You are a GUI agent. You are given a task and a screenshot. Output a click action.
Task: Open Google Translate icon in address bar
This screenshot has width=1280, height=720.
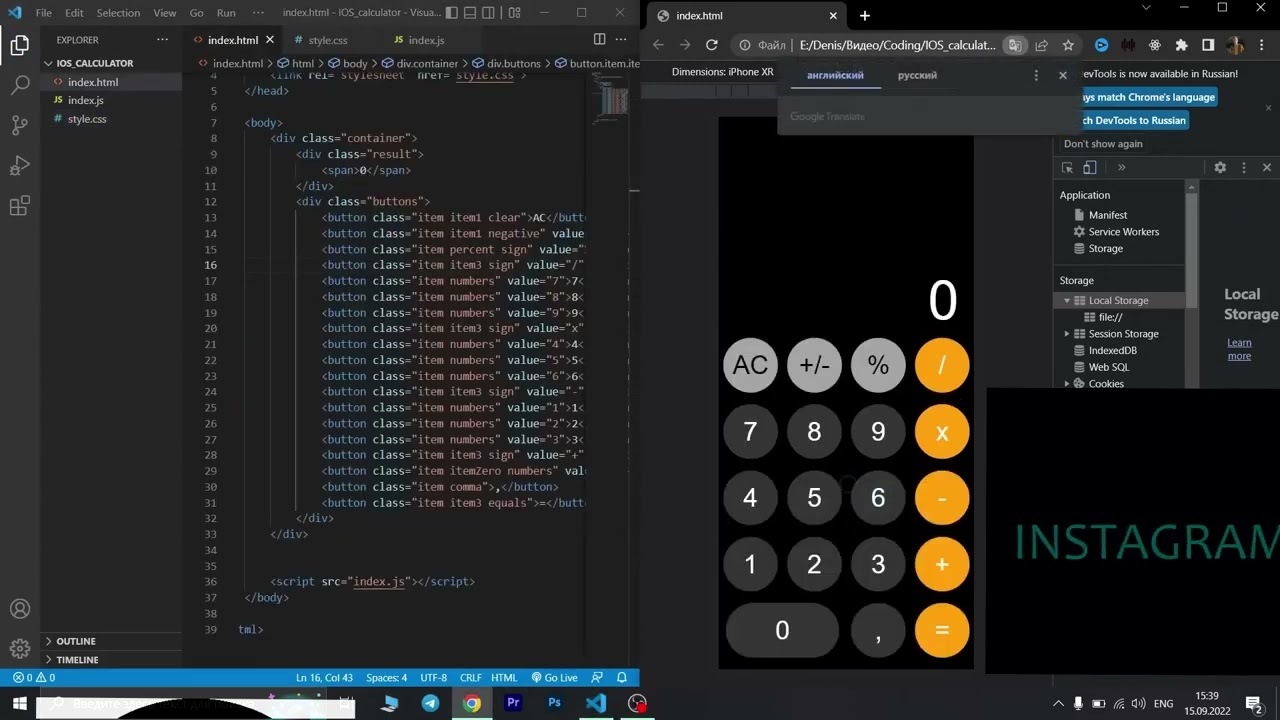(x=1015, y=45)
